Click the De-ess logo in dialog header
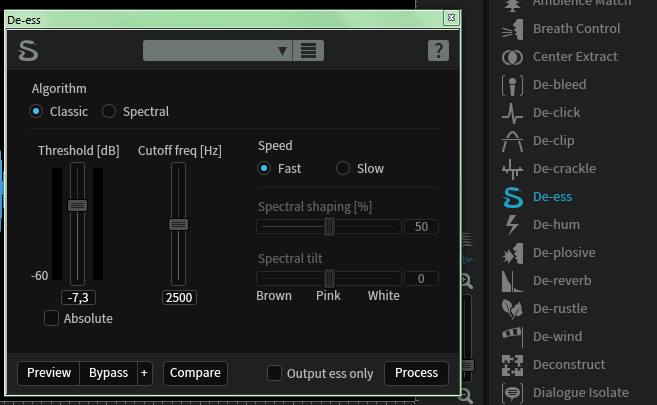This screenshot has height=405, width=657. [x=28, y=51]
